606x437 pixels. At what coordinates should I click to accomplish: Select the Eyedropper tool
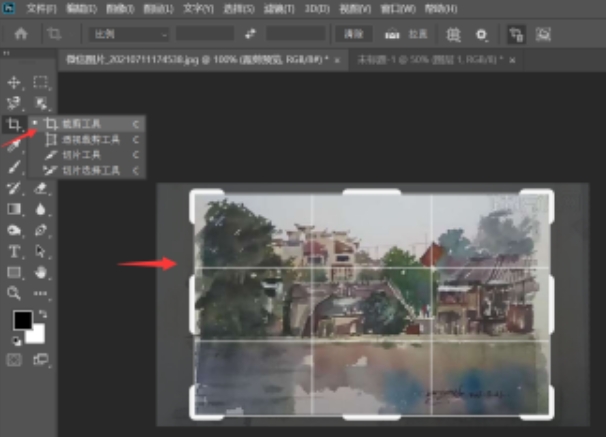click(14, 146)
